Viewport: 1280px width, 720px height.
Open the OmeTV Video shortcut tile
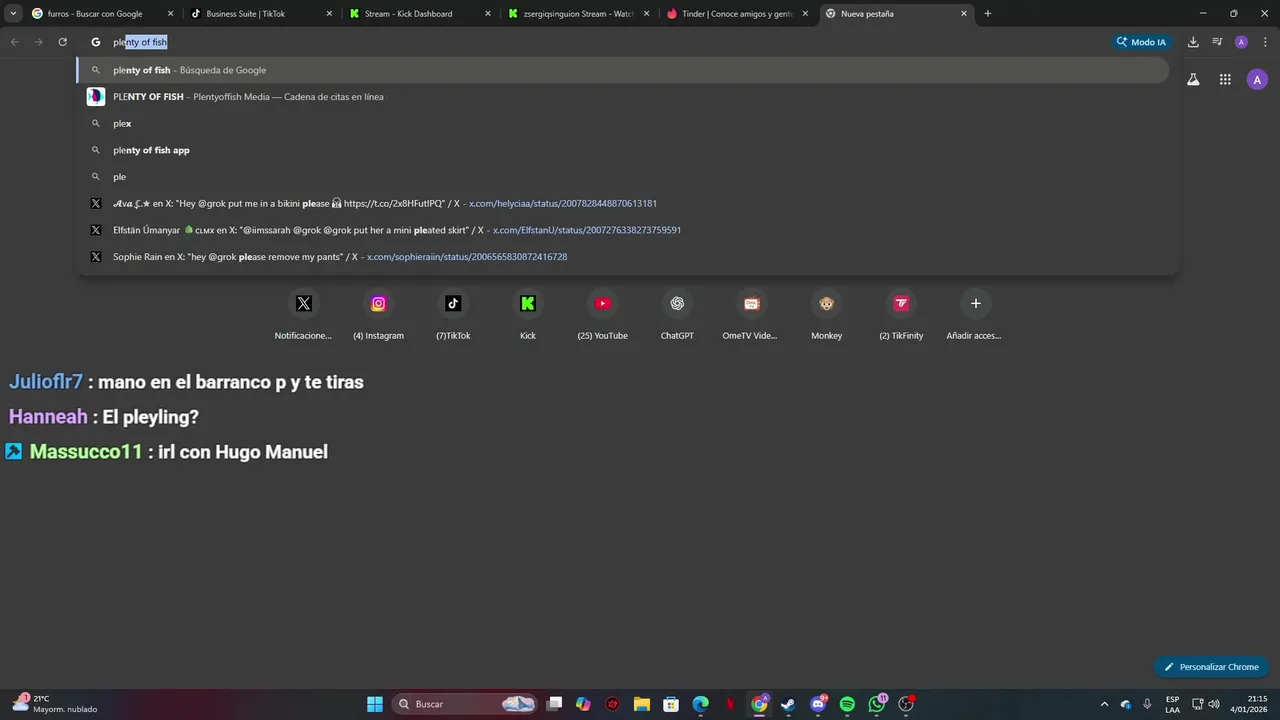pyautogui.click(x=752, y=316)
